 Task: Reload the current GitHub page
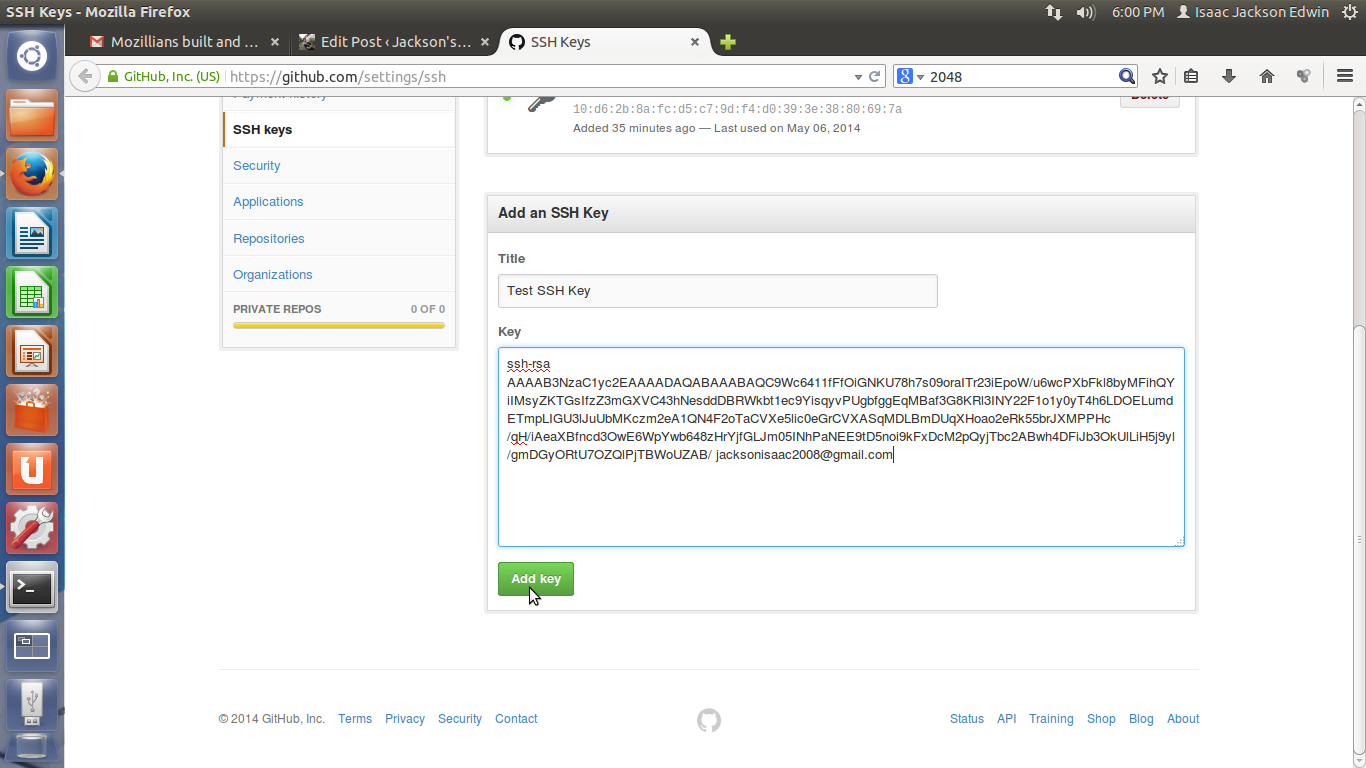[875, 76]
